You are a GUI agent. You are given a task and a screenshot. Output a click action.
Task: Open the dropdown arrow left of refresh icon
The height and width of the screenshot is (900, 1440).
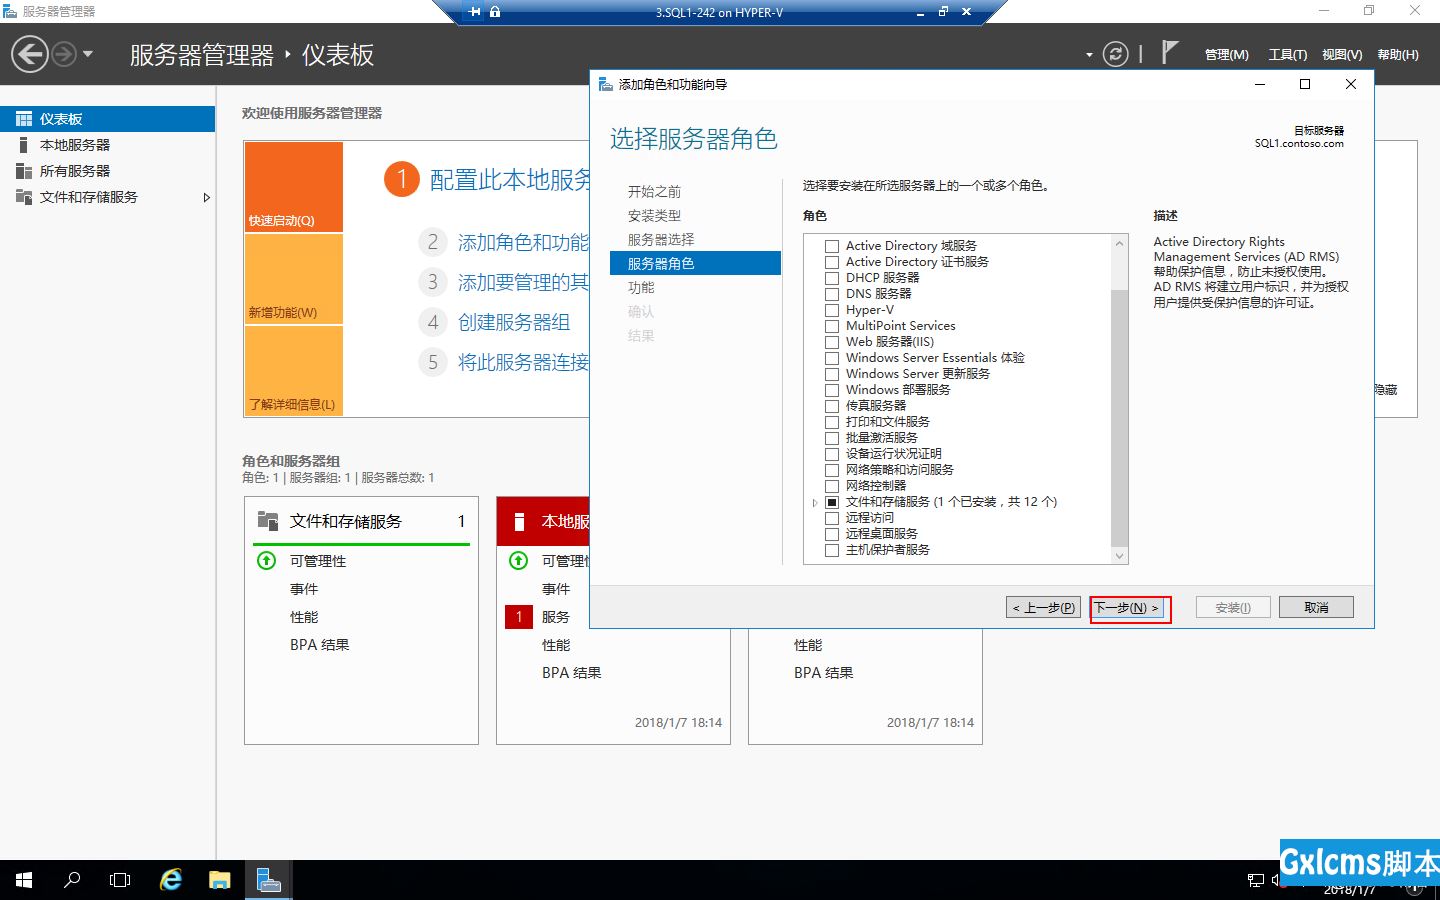click(x=1089, y=55)
